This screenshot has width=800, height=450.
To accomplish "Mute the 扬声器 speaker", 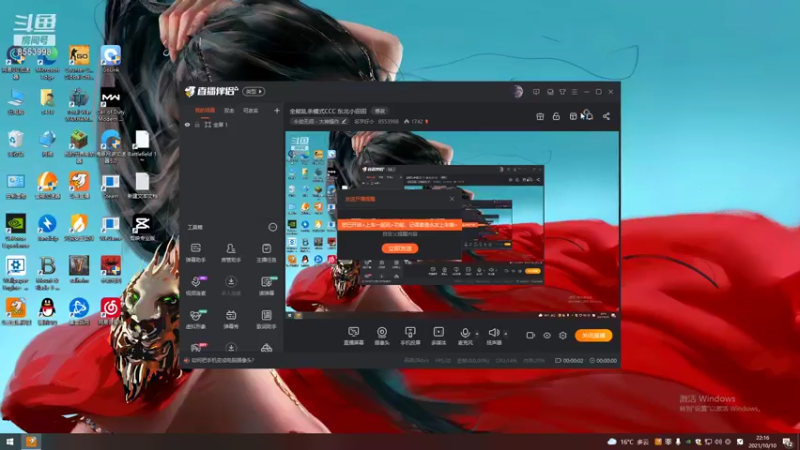I will (x=493, y=336).
